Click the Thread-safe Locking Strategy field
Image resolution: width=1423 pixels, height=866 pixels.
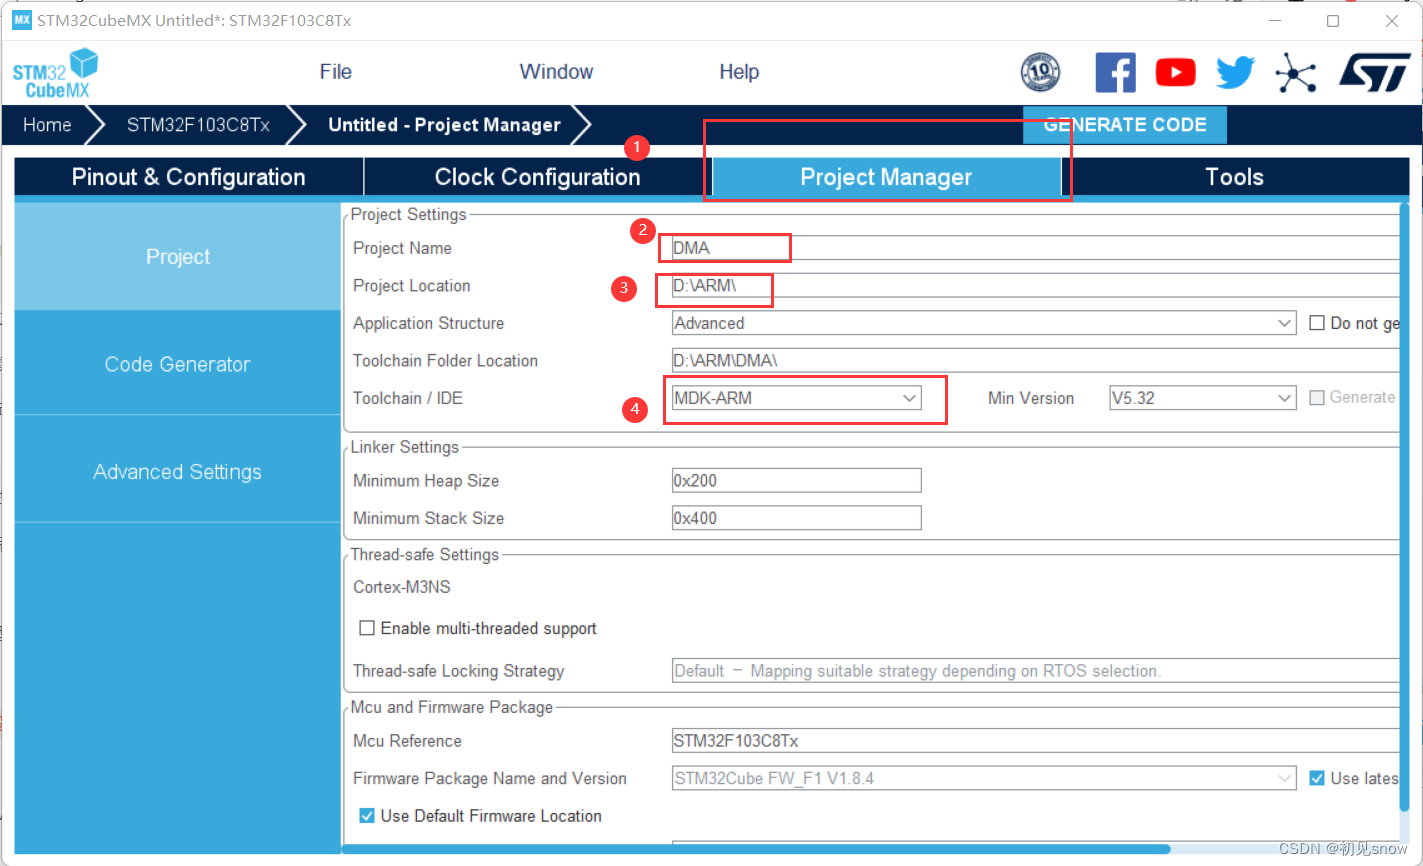pos(1035,671)
